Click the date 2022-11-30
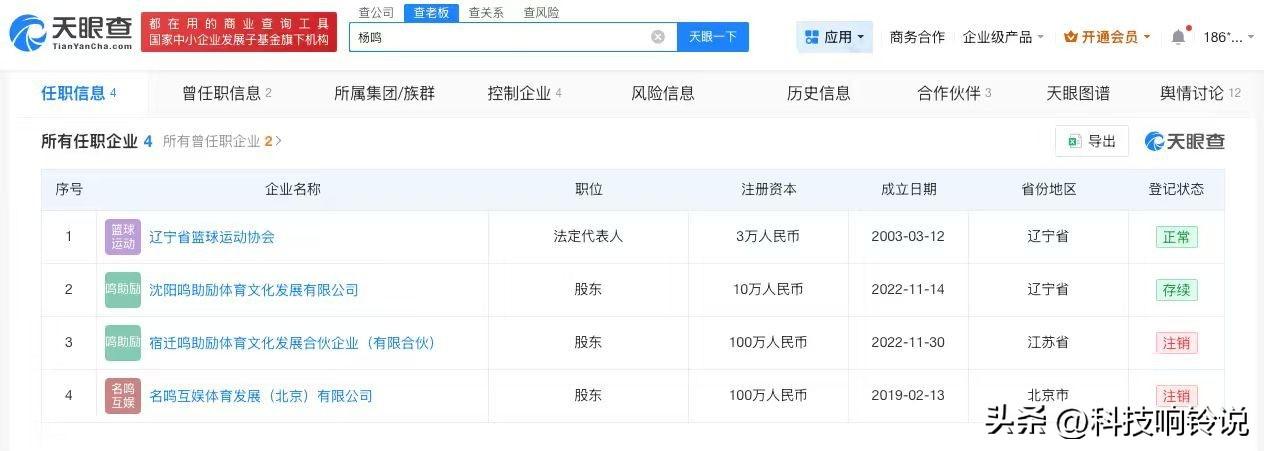Image resolution: width=1264 pixels, height=451 pixels. pos(908,343)
